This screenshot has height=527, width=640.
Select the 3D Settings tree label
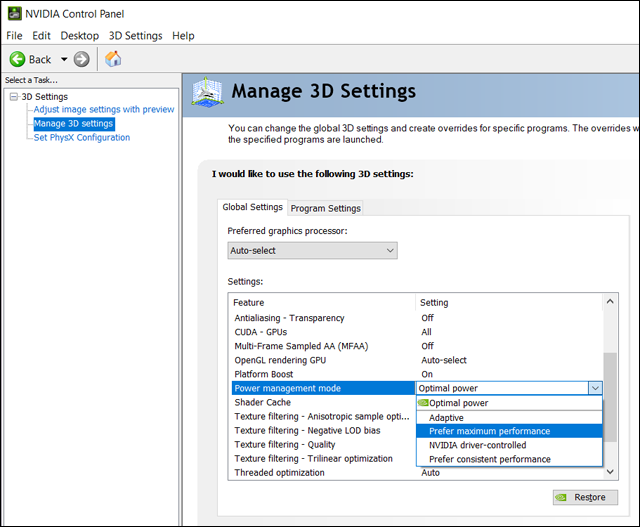point(44,97)
